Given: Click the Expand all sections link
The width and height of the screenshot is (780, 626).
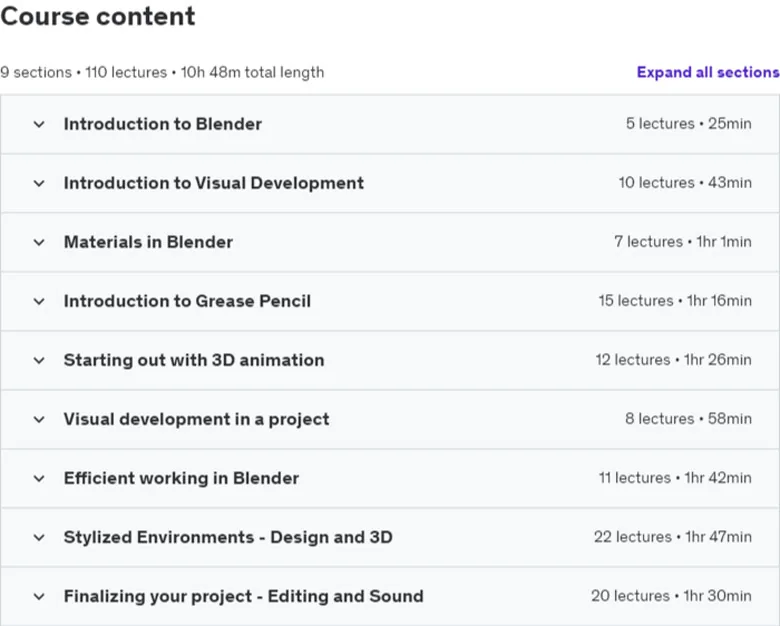Looking at the screenshot, I should pos(708,72).
